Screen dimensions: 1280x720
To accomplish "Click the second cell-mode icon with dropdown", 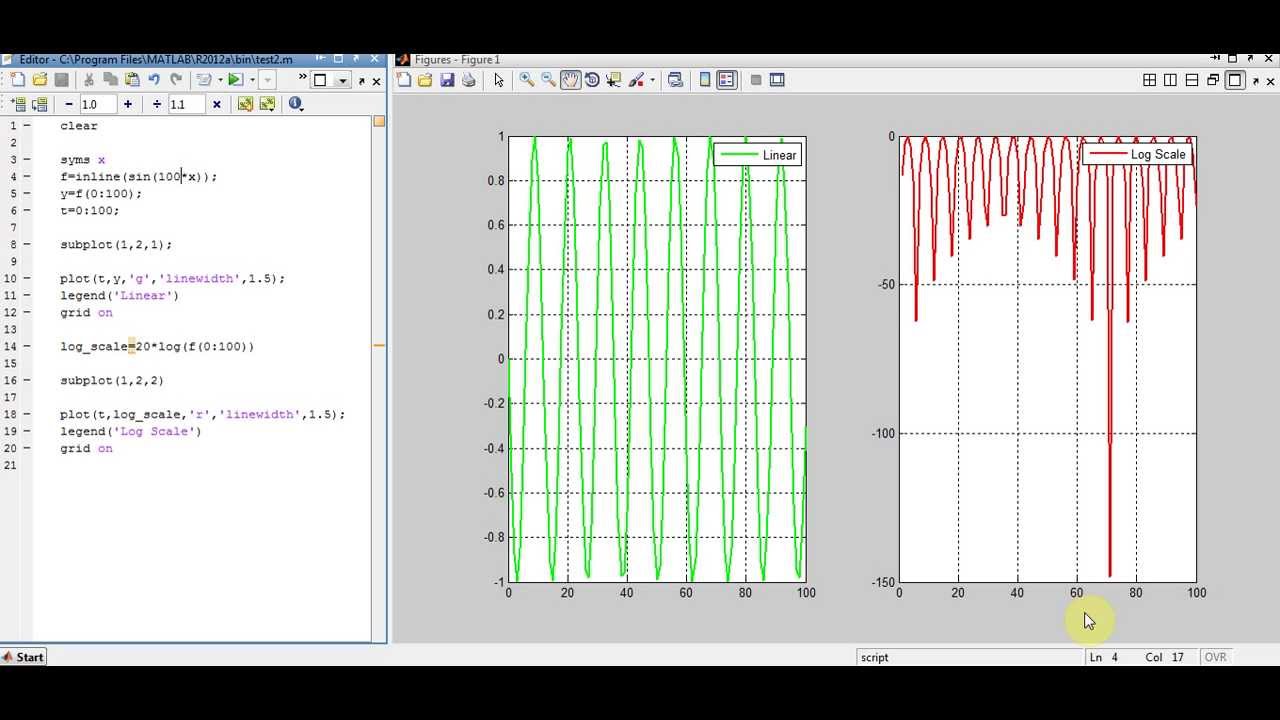I will coord(267,104).
